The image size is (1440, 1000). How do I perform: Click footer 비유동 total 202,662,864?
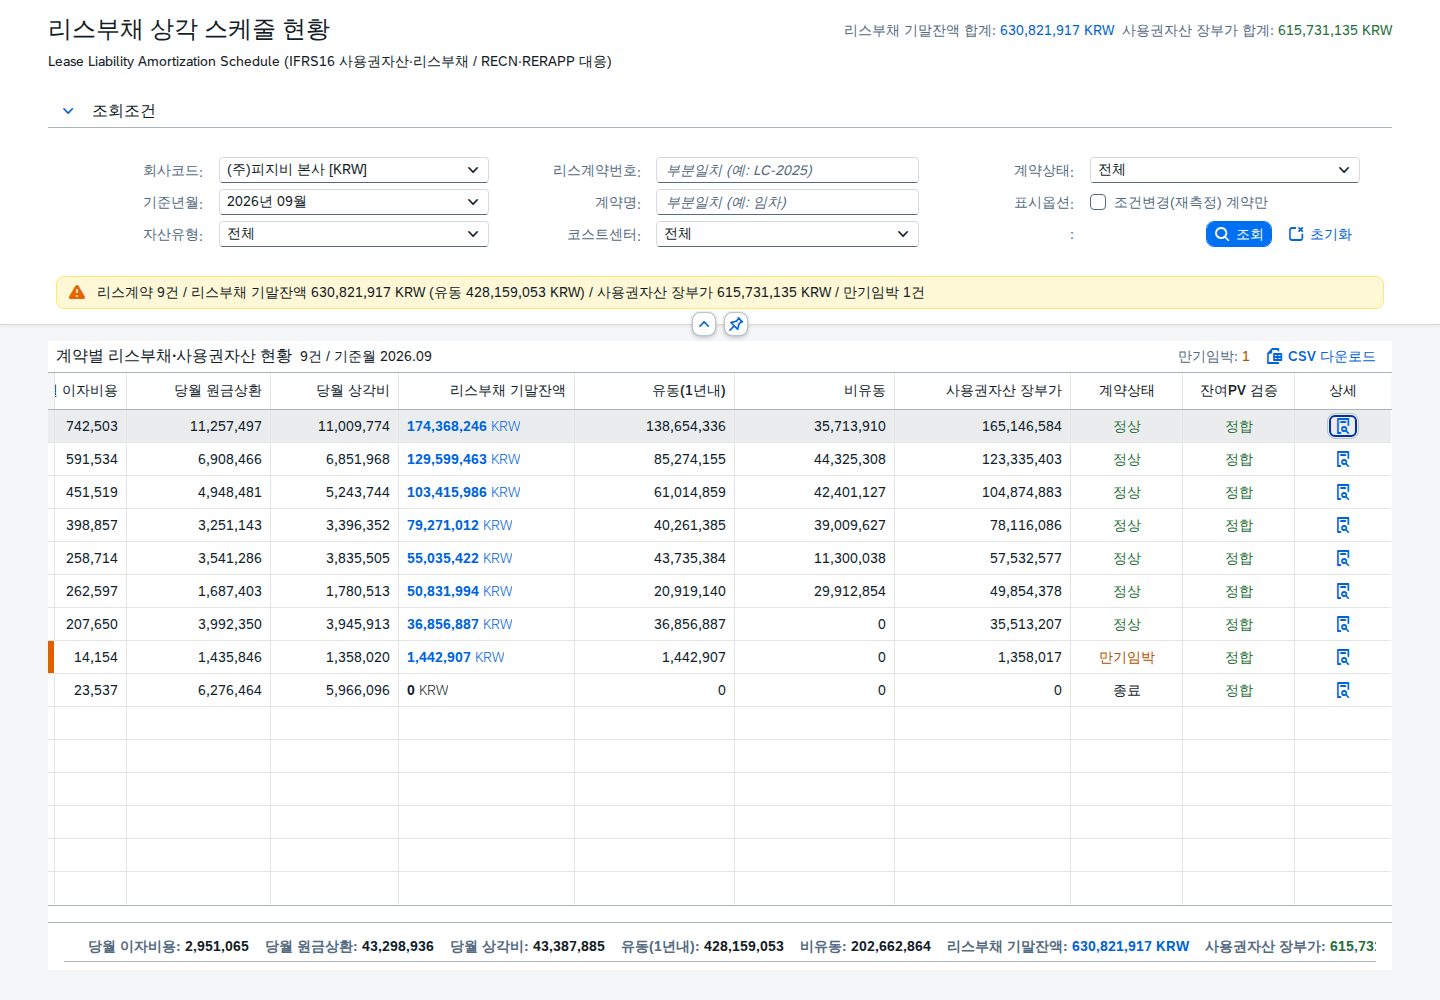click(x=865, y=946)
